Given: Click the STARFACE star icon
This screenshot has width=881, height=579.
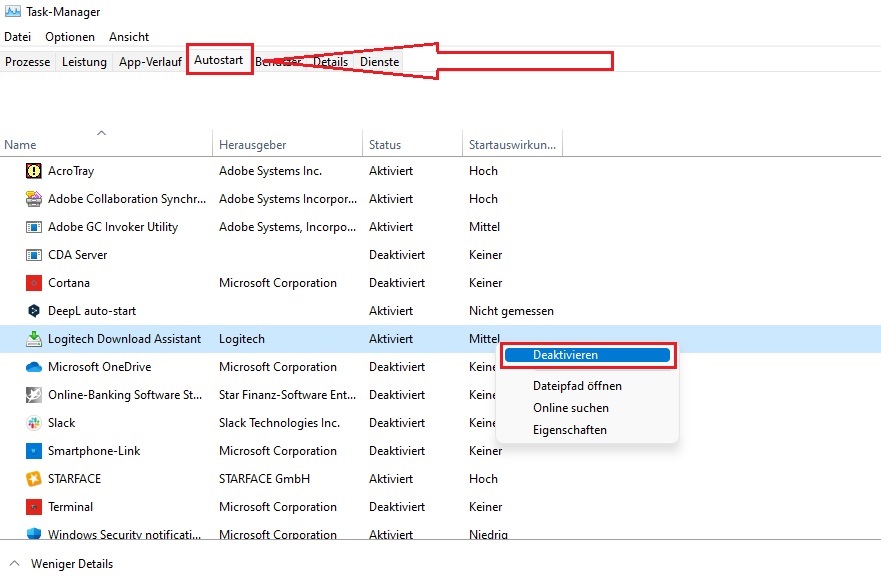Looking at the screenshot, I should click(x=34, y=478).
